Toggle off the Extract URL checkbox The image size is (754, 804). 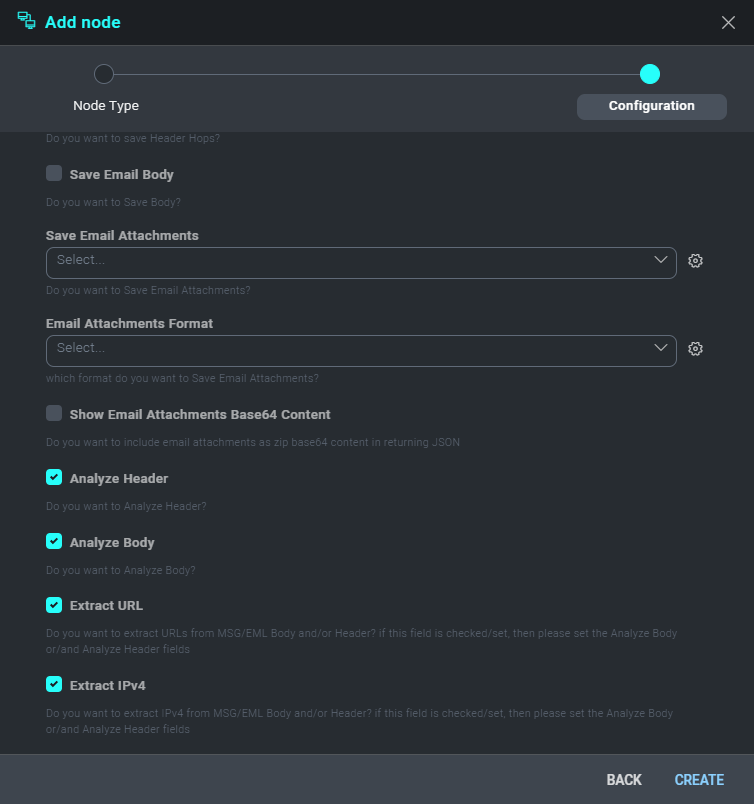pos(54,605)
